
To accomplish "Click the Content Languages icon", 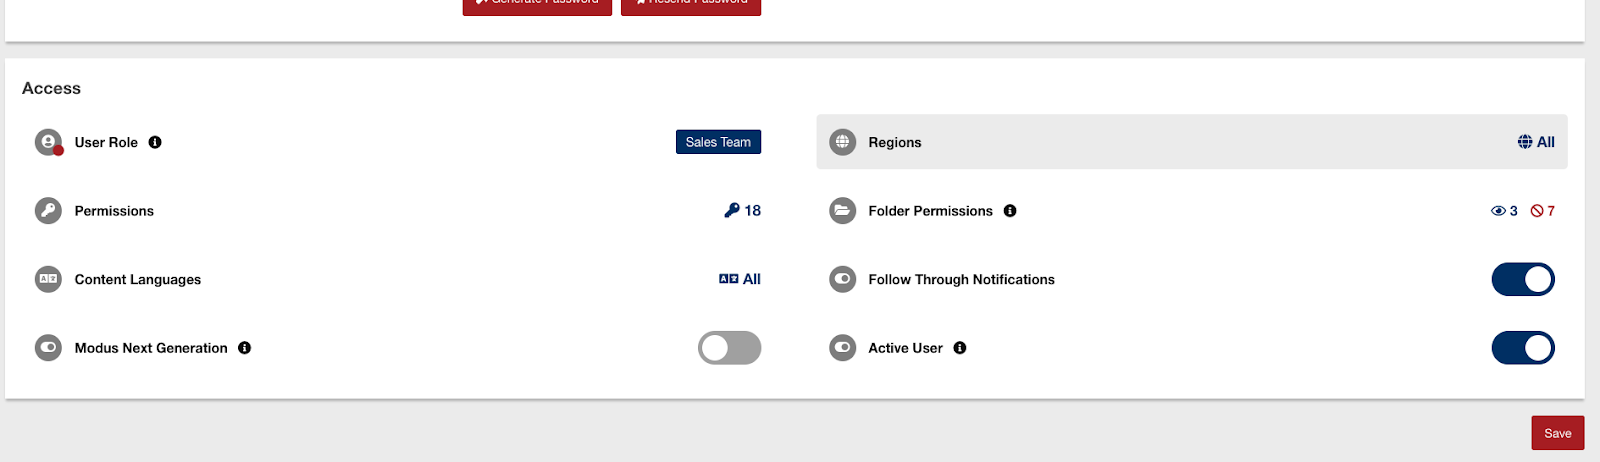I will point(48,280).
